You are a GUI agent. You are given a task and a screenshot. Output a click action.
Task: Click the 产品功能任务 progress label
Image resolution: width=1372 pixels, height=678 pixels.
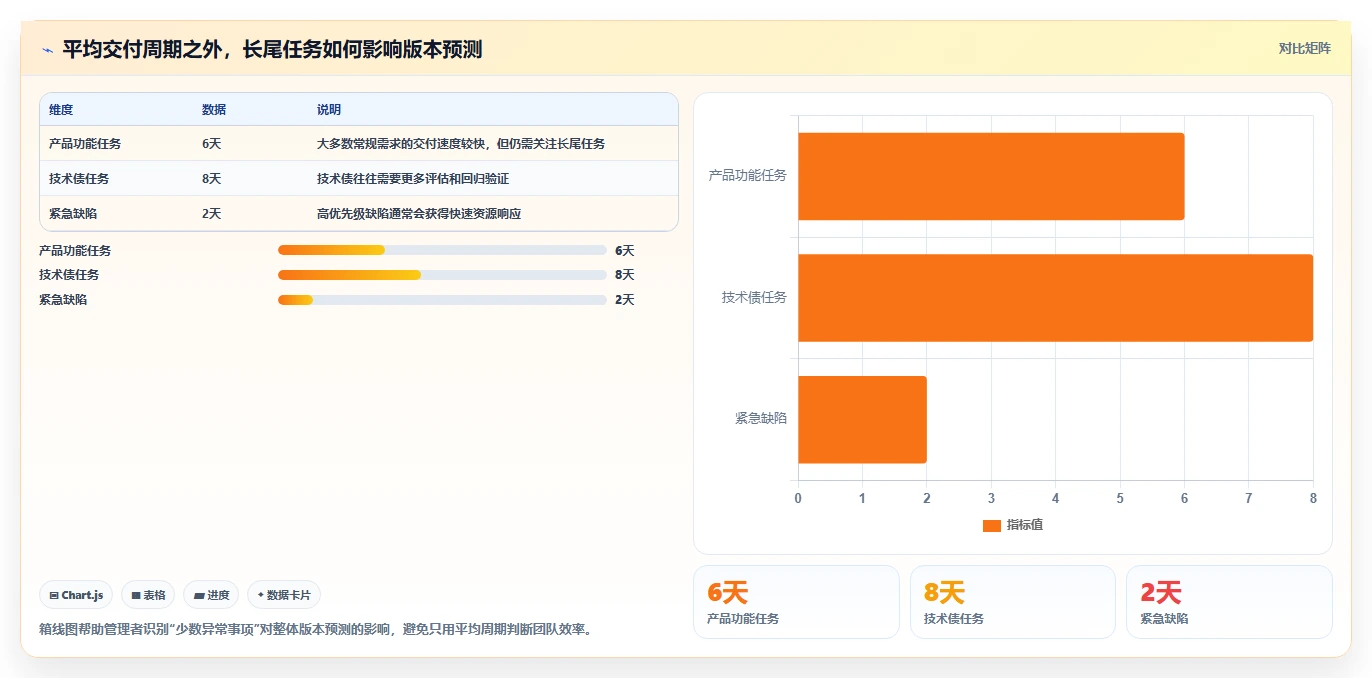(75, 250)
